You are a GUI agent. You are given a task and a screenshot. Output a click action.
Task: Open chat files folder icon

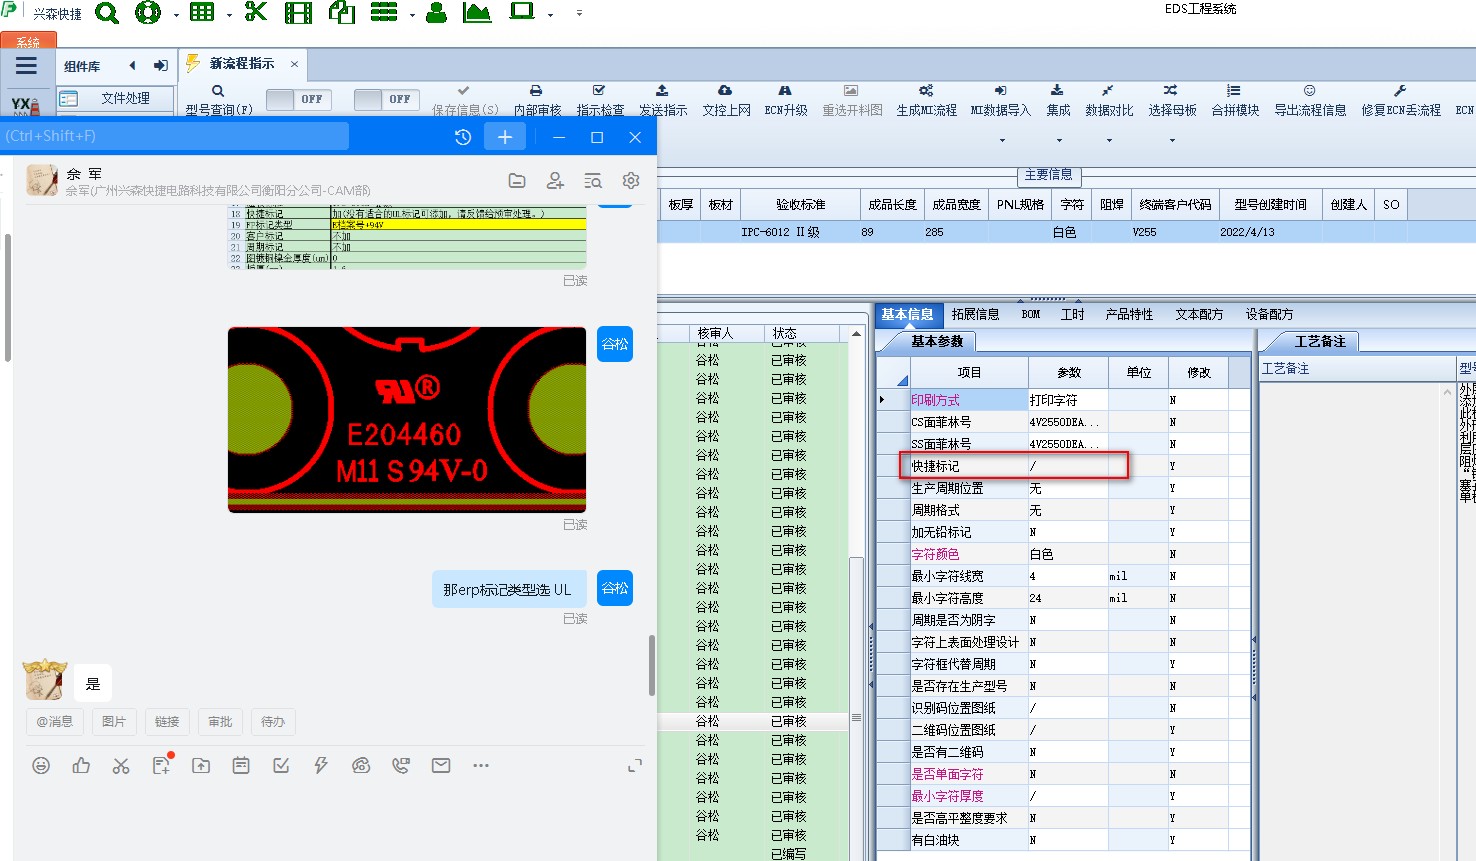click(x=517, y=181)
